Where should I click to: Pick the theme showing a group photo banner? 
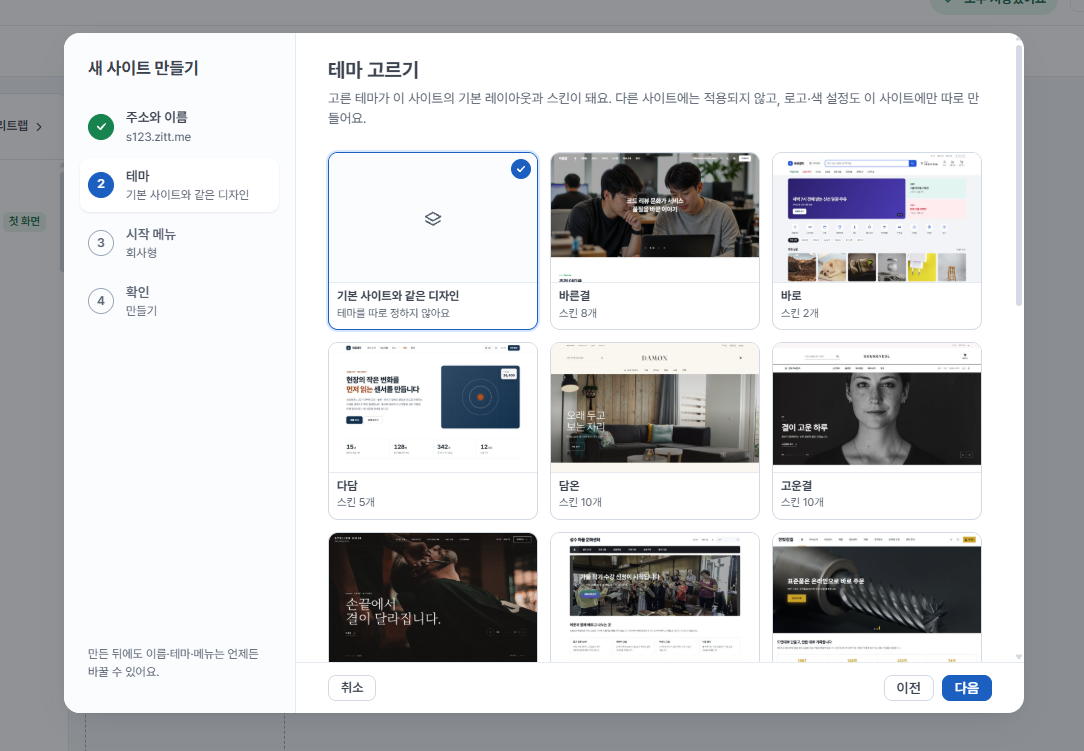[655, 597]
